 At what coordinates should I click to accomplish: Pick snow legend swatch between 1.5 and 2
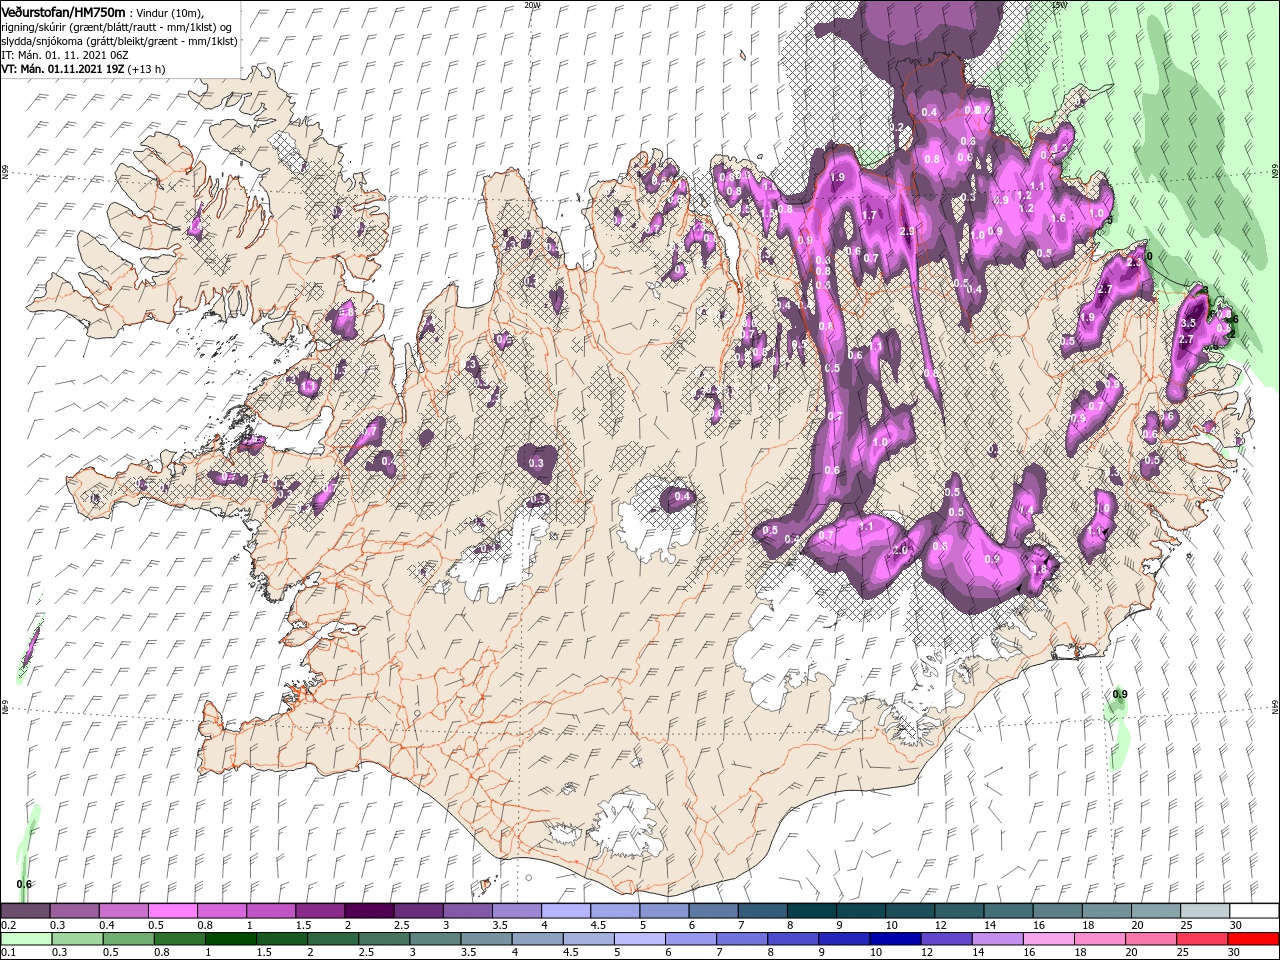tap(320, 911)
